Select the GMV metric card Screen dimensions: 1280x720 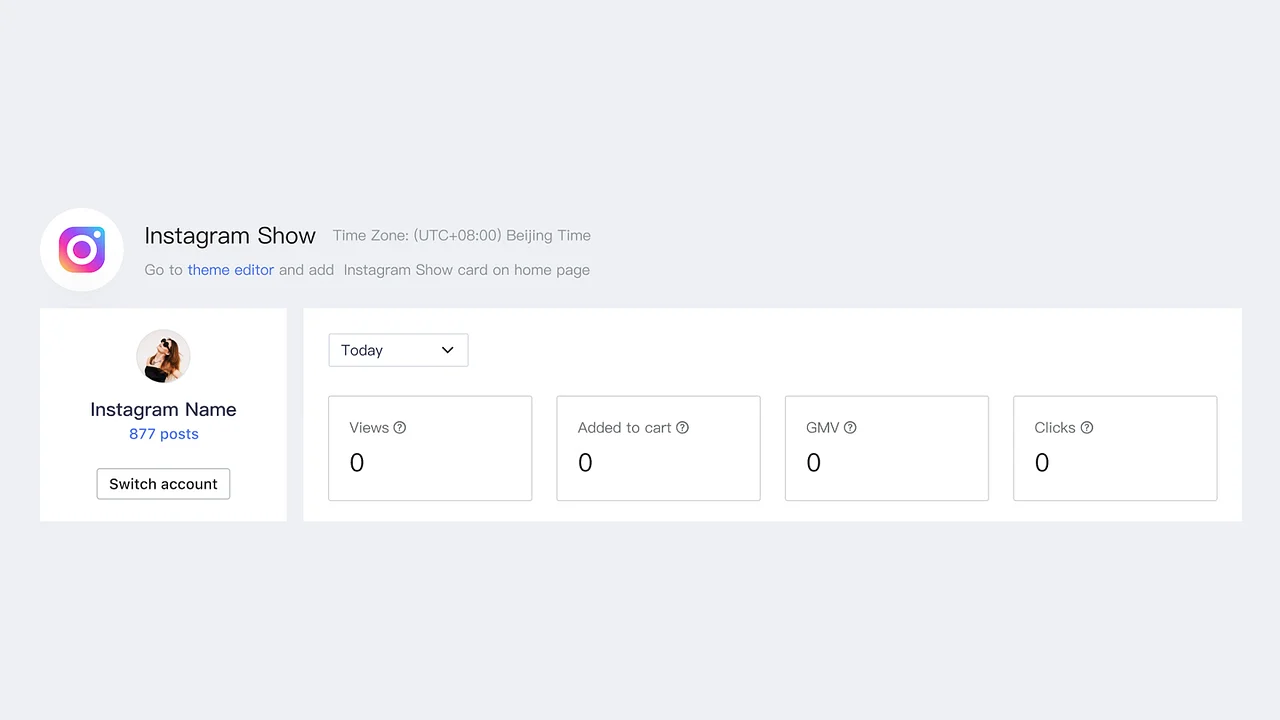pyautogui.click(x=886, y=447)
